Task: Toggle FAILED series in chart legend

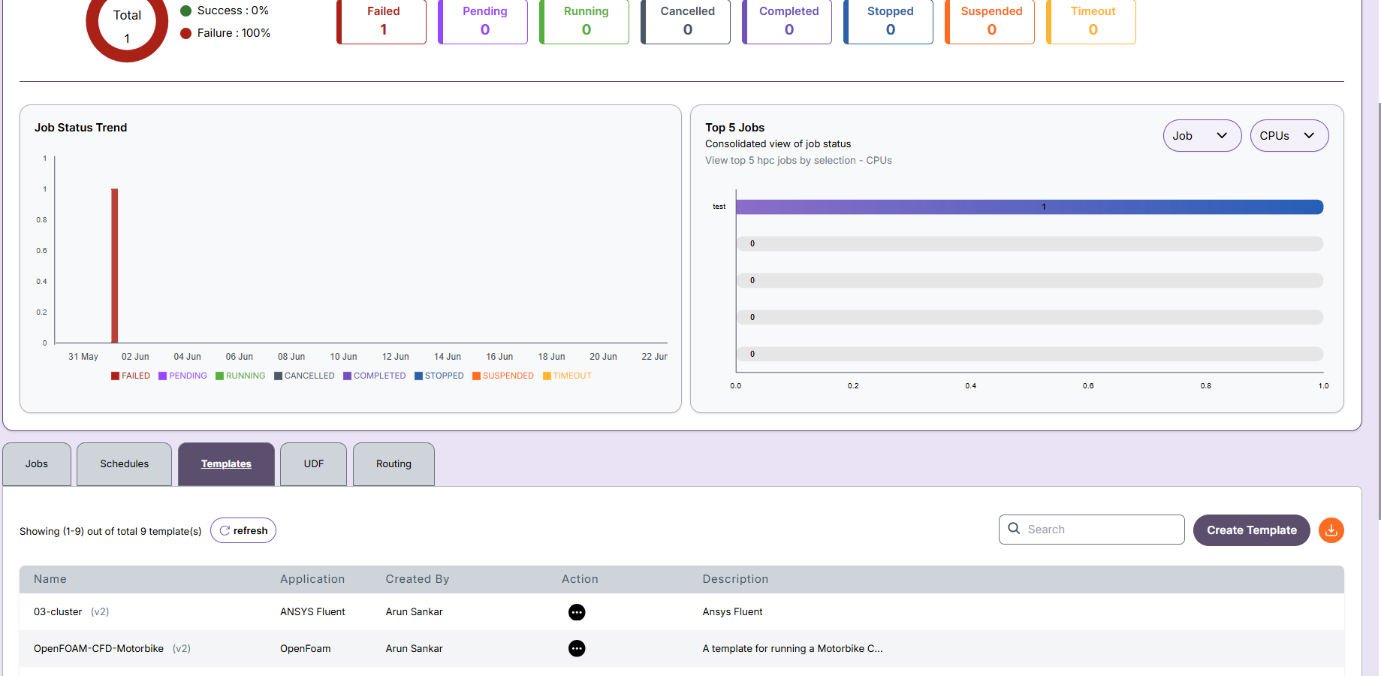Action: (130, 376)
